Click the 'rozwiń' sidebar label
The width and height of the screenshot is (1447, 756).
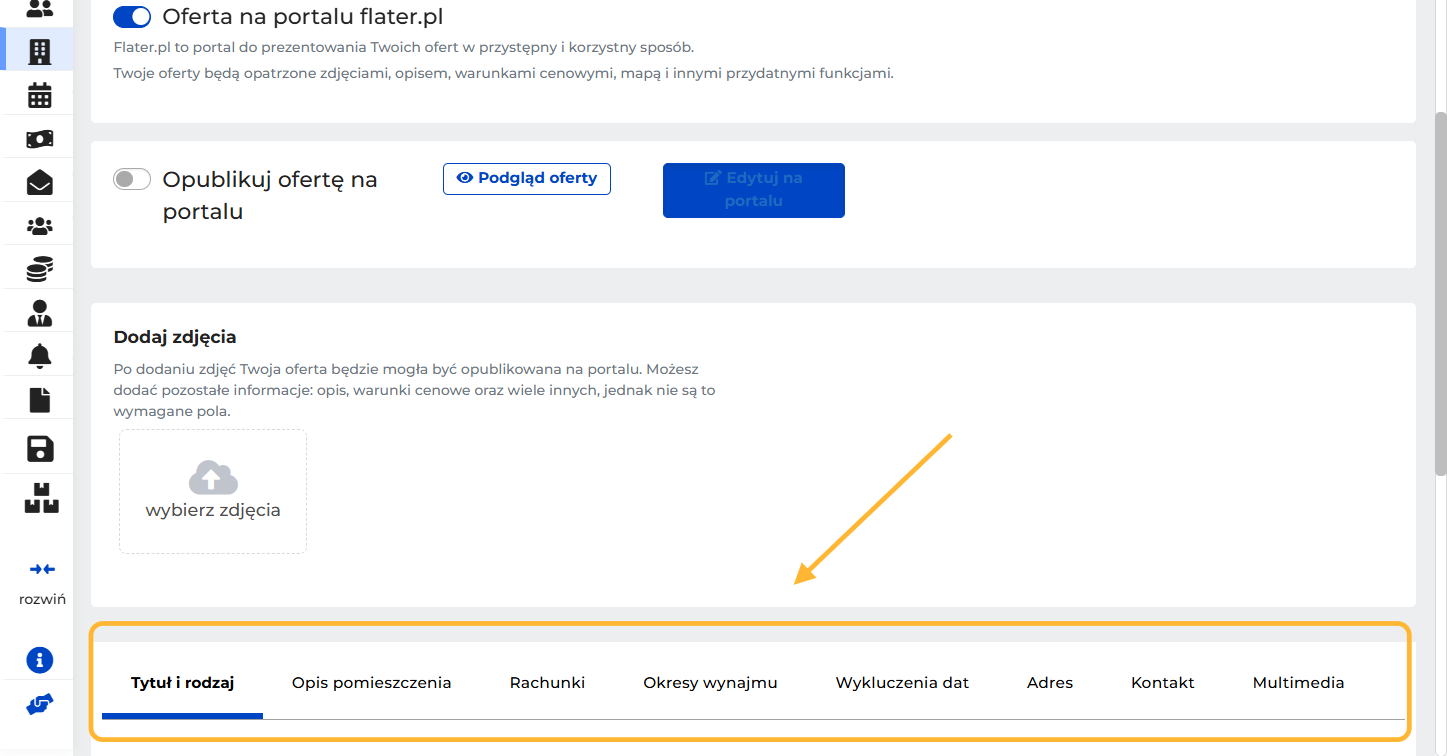(x=42, y=599)
